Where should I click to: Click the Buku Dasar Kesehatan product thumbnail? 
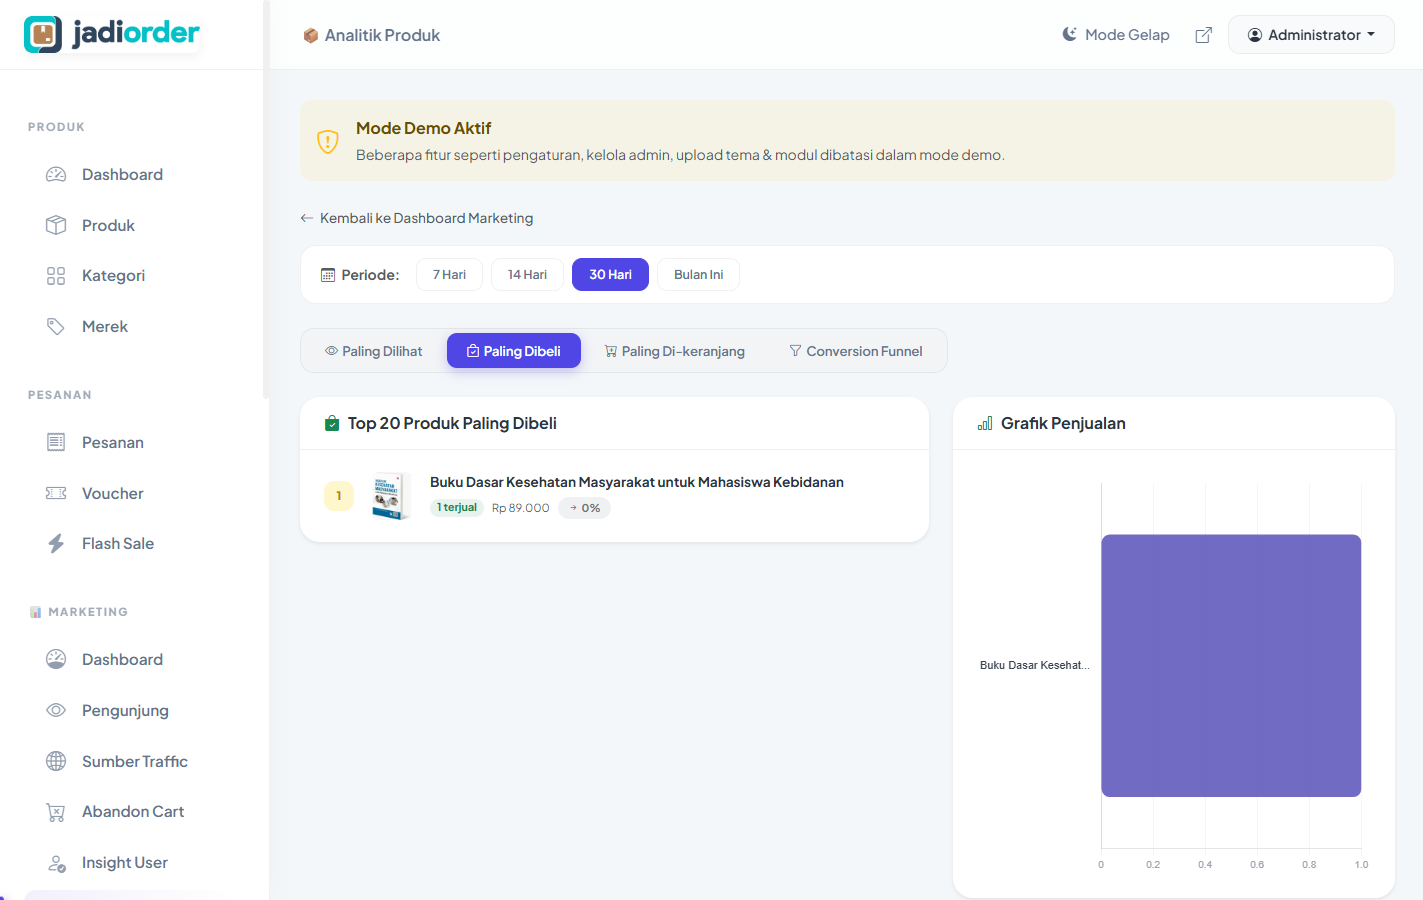click(390, 494)
